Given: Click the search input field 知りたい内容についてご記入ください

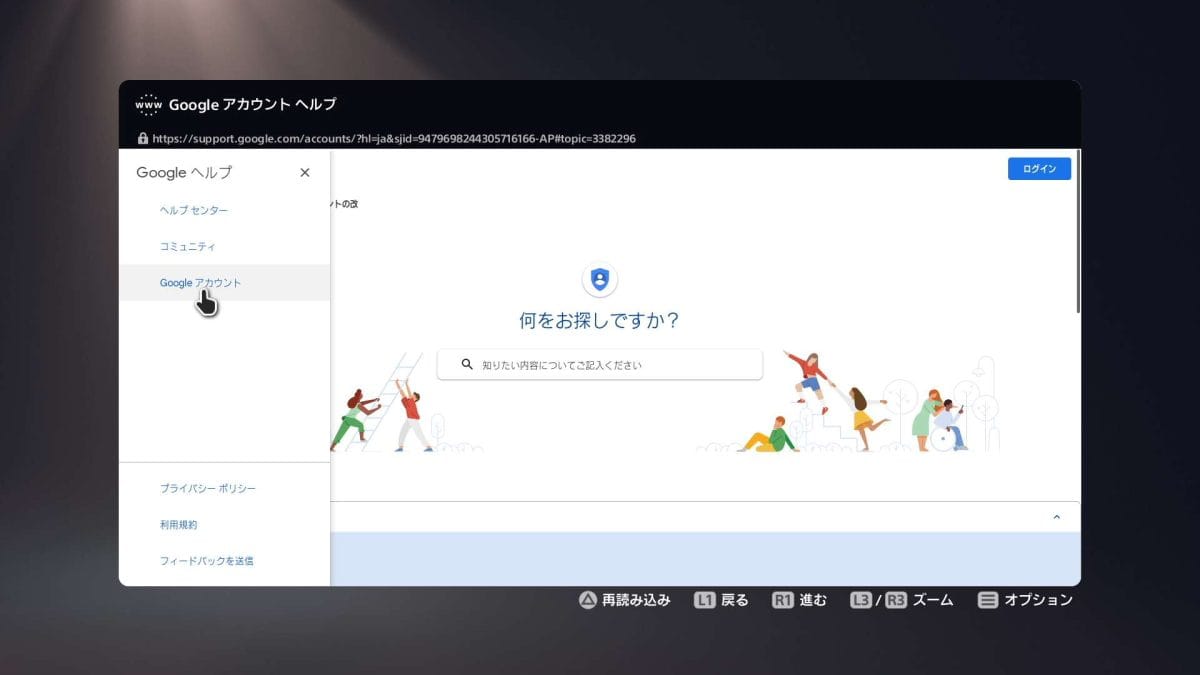Looking at the screenshot, I should [599, 365].
